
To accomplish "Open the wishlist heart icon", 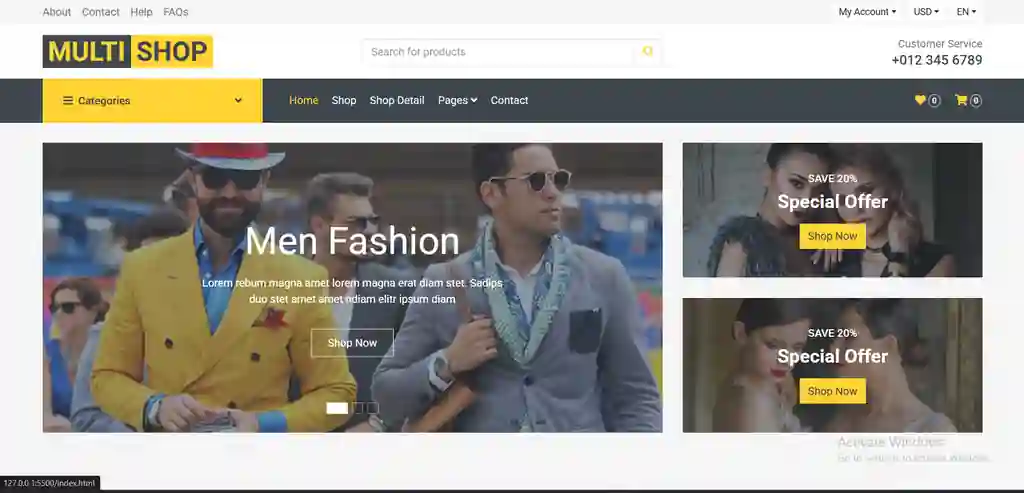I will (x=920, y=100).
